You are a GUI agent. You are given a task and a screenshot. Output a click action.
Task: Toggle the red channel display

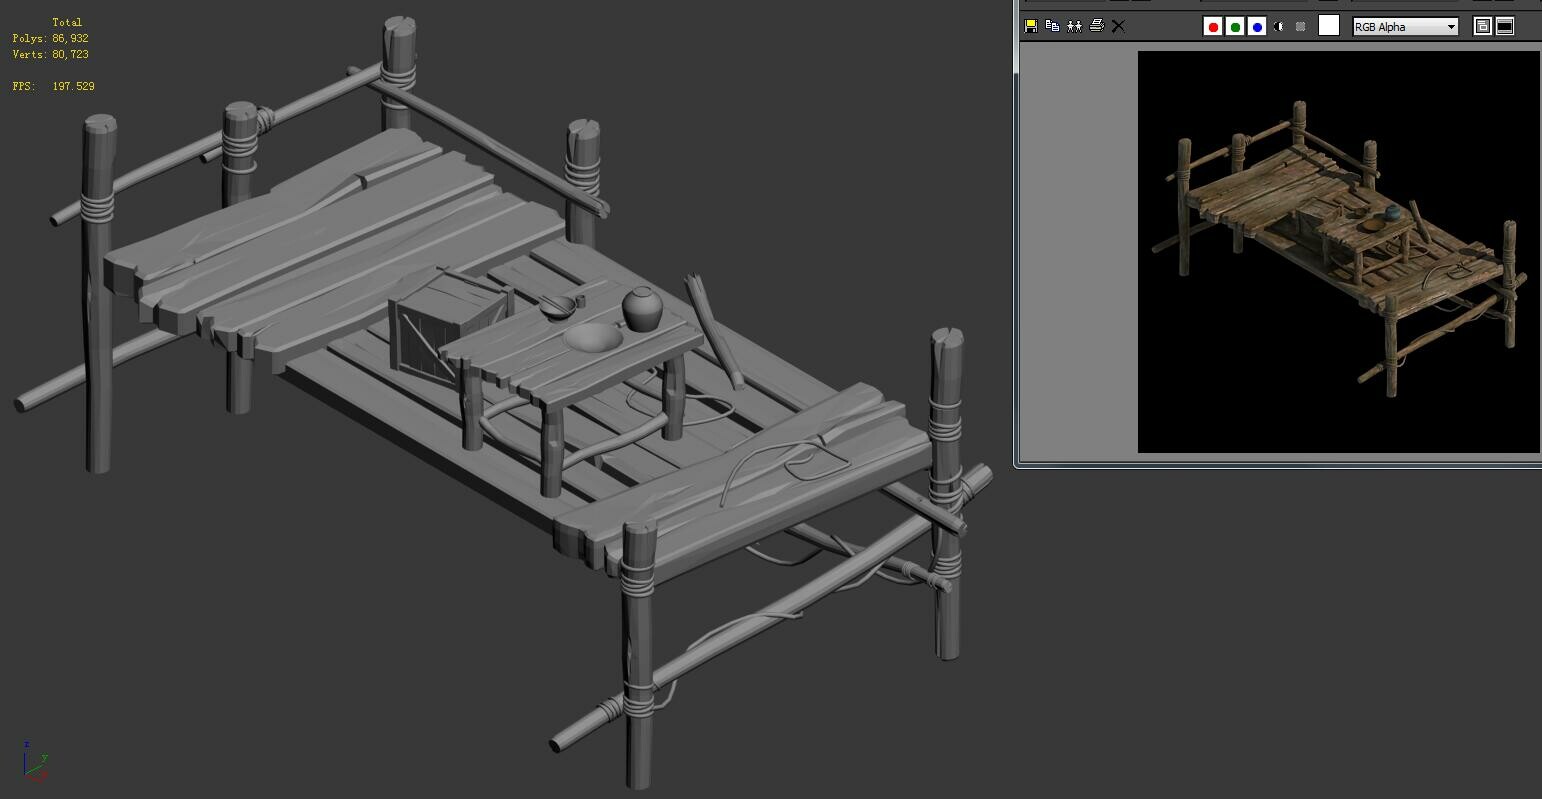tap(1213, 27)
